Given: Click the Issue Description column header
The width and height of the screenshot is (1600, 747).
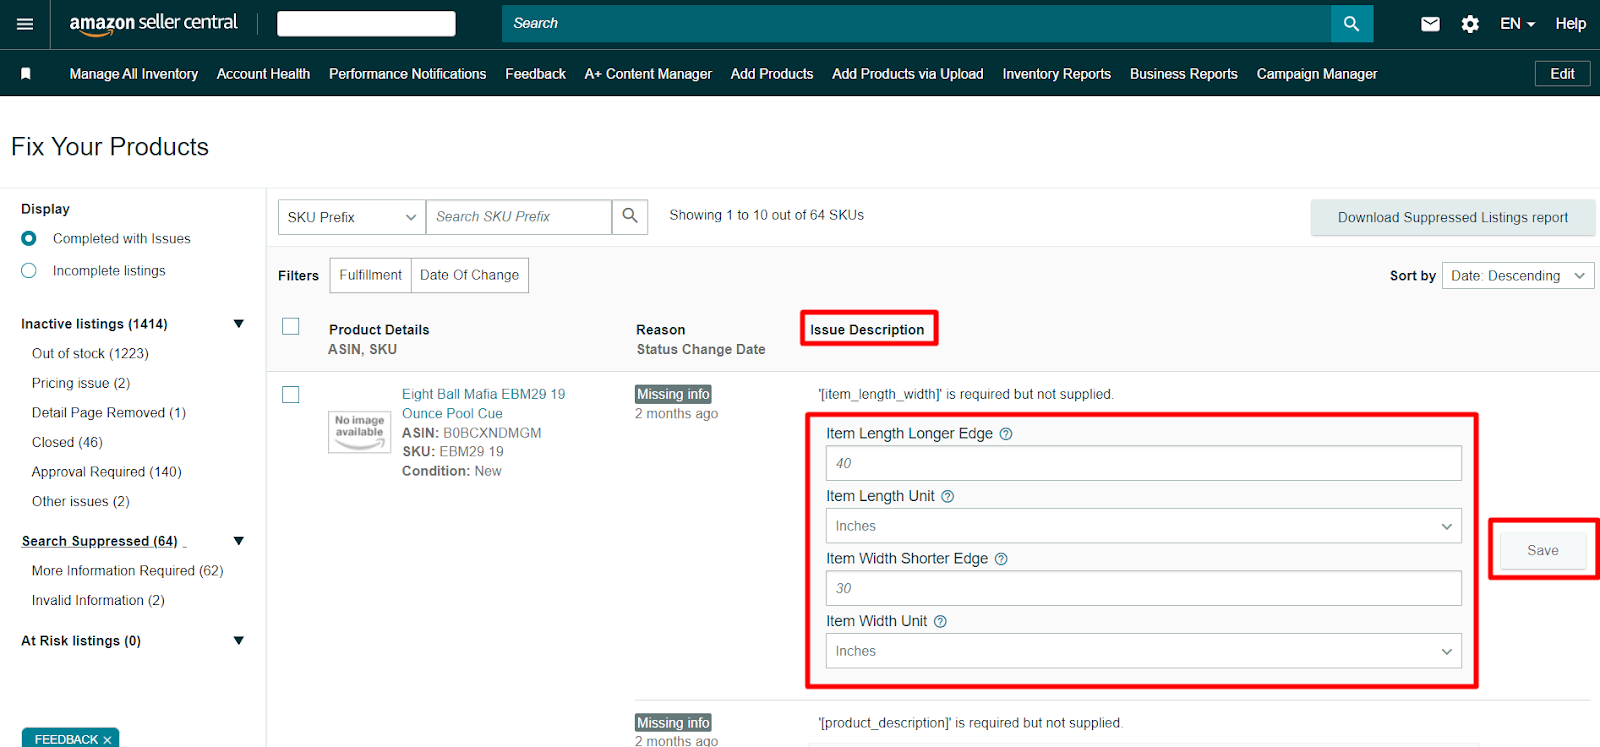Looking at the screenshot, I should tap(867, 330).
